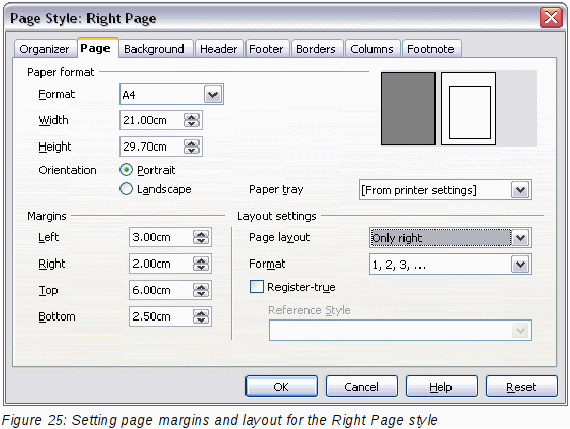Decrease Height spinner down arrow
Screen dimensions: 570x429
[x=192, y=151]
